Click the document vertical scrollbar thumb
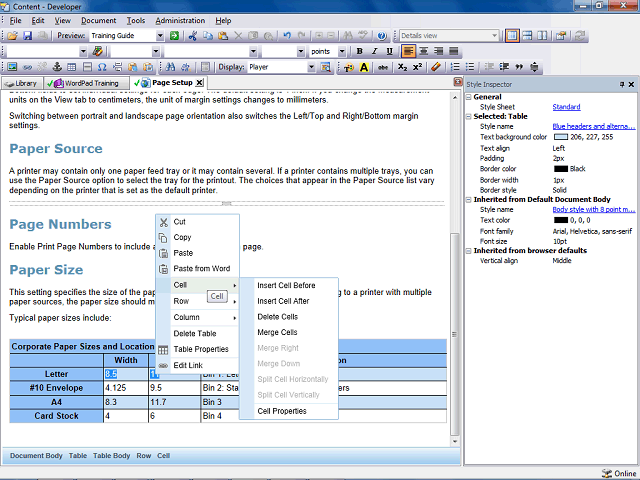640x480 pixels. pyautogui.click(x=454, y=334)
